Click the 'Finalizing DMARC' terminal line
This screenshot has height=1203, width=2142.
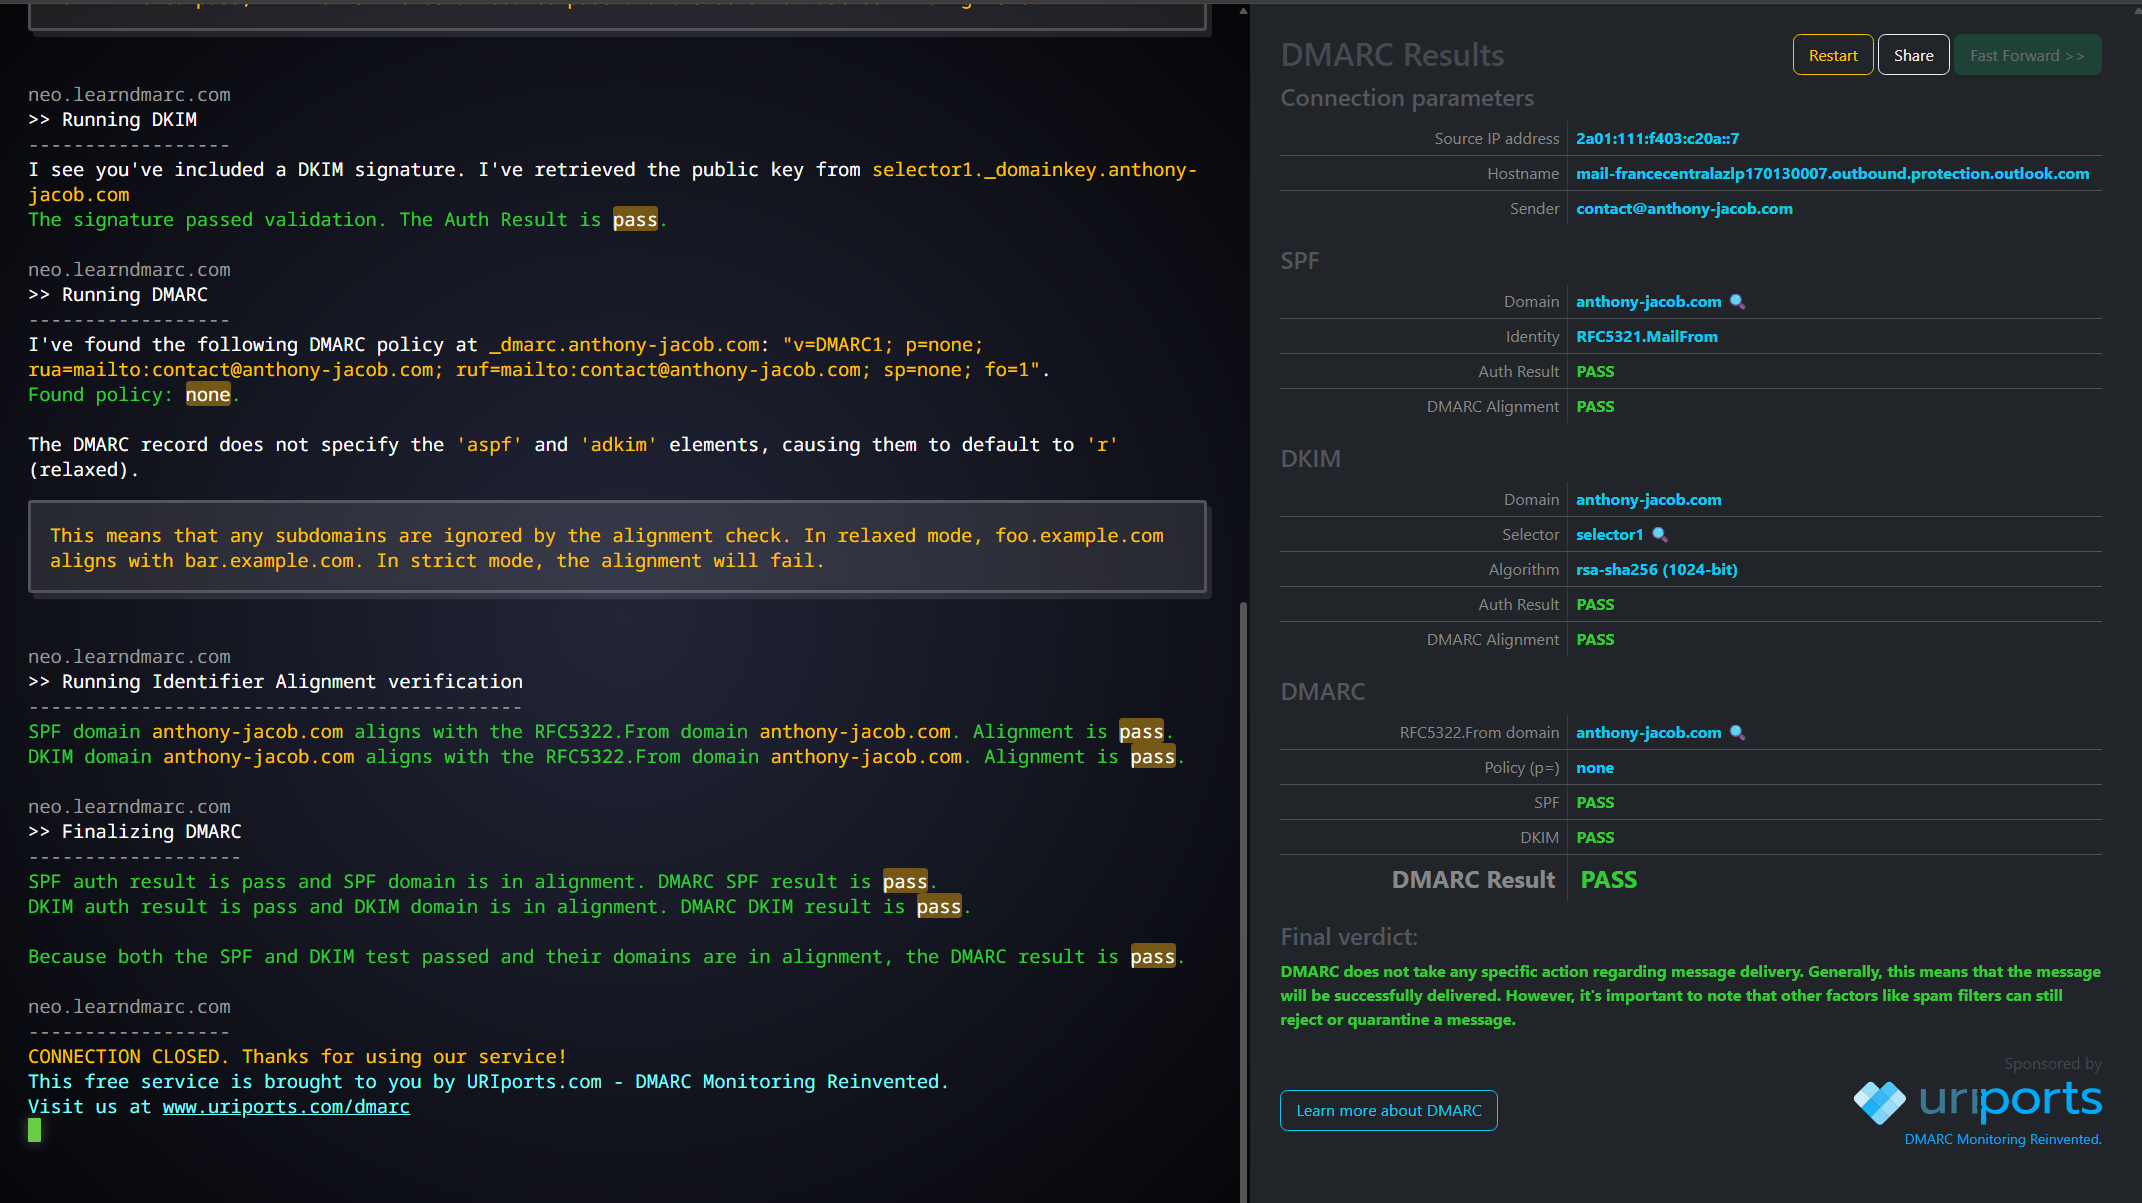pos(134,831)
